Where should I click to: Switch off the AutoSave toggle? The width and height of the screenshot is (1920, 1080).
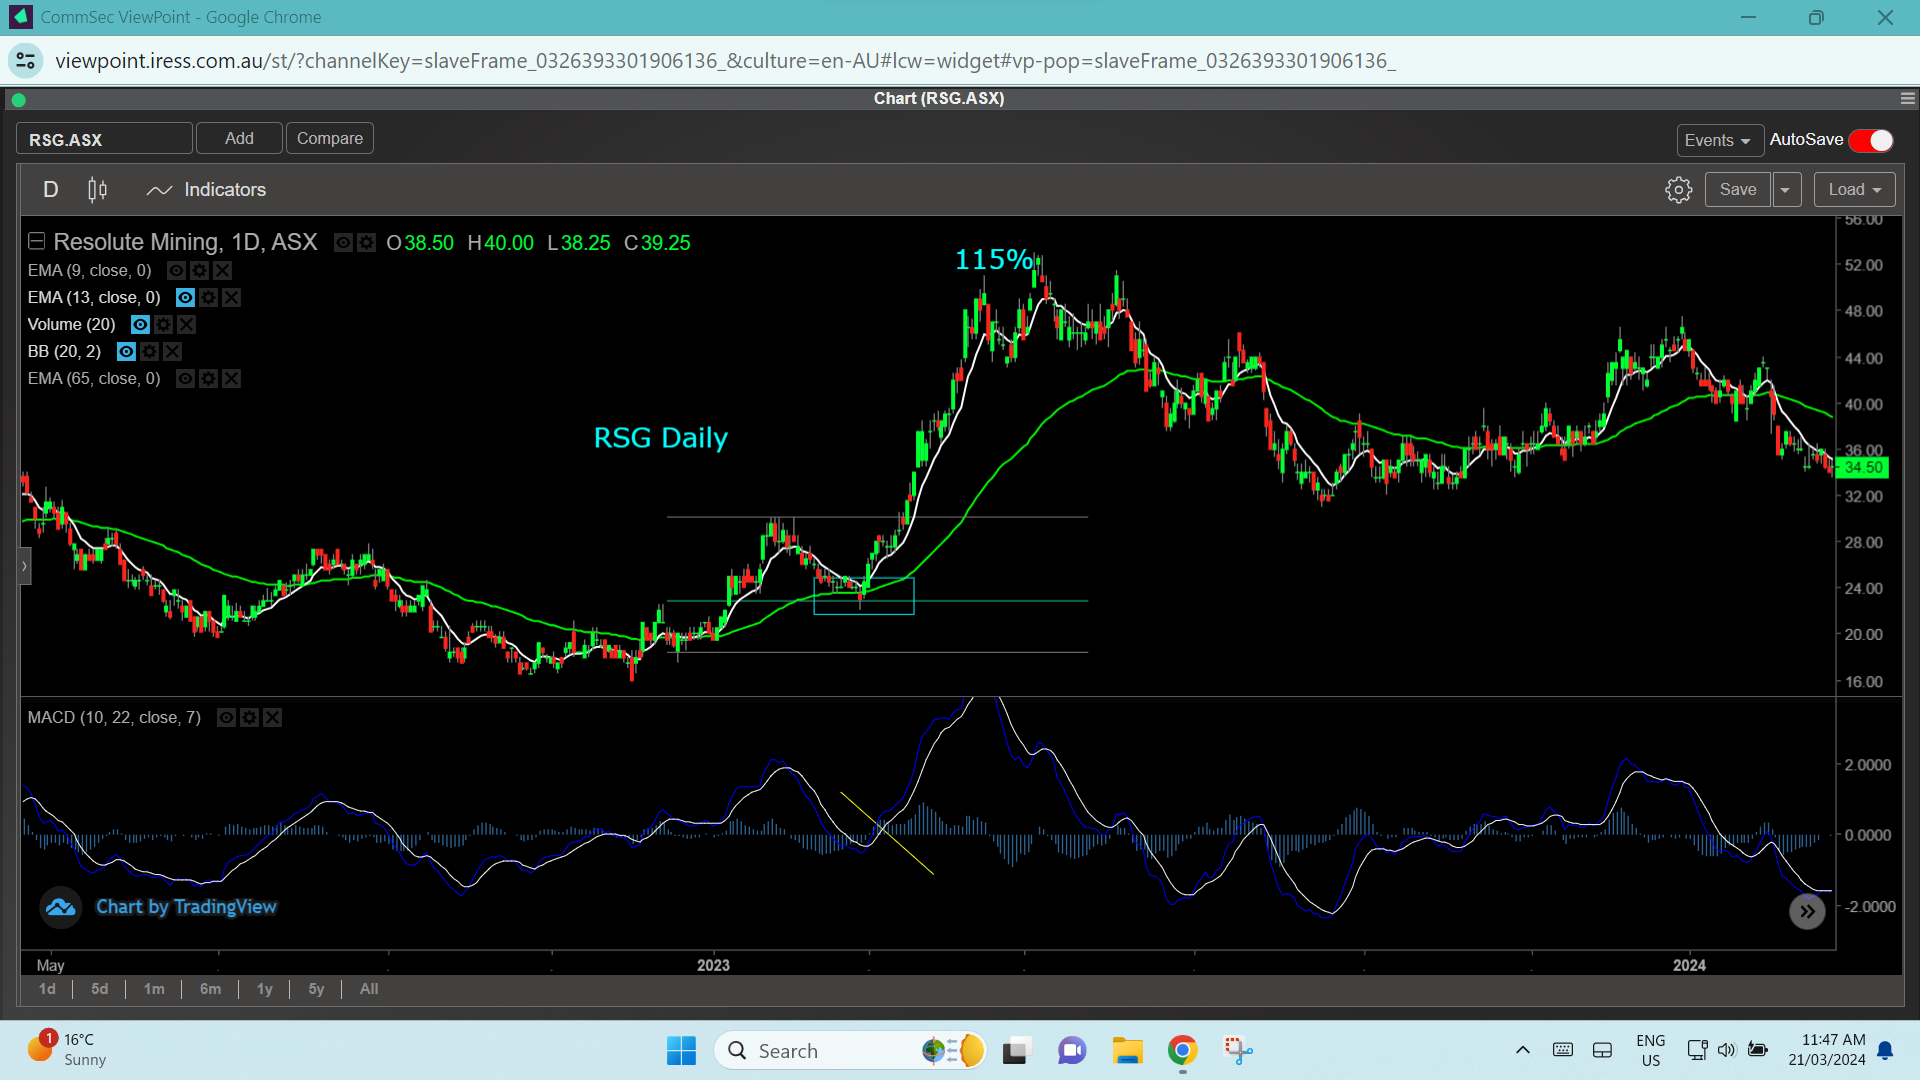[x=1871, y=141]
